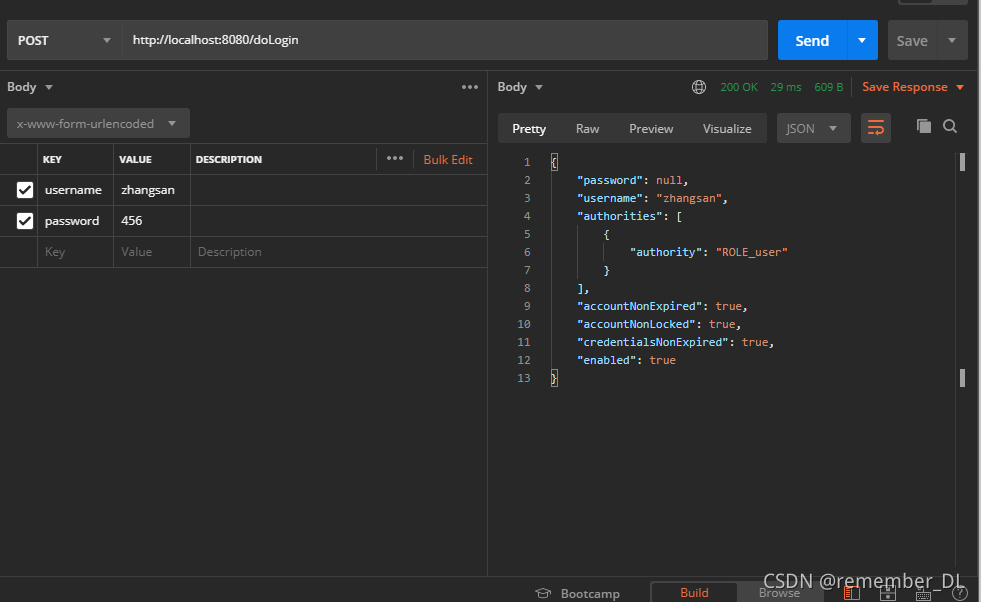The width and height of the screenshot is (981, 602).
Task: Click the "authorities" key in response JSON
Action: (619, 216)
